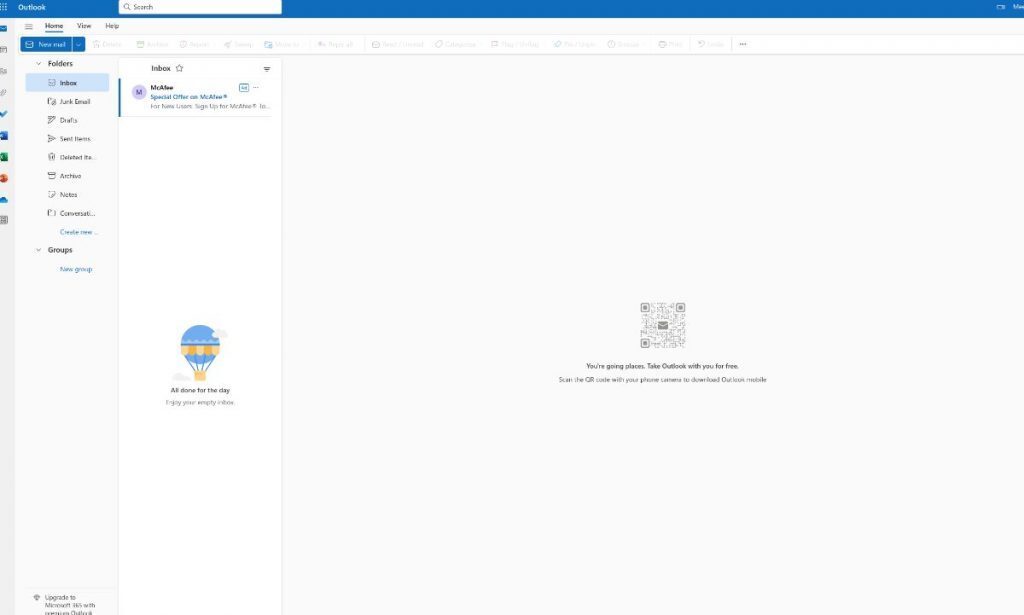Screen dimensions: 1024x615
Task: Open OneDrive from the app rail
Action: (5, 199)
